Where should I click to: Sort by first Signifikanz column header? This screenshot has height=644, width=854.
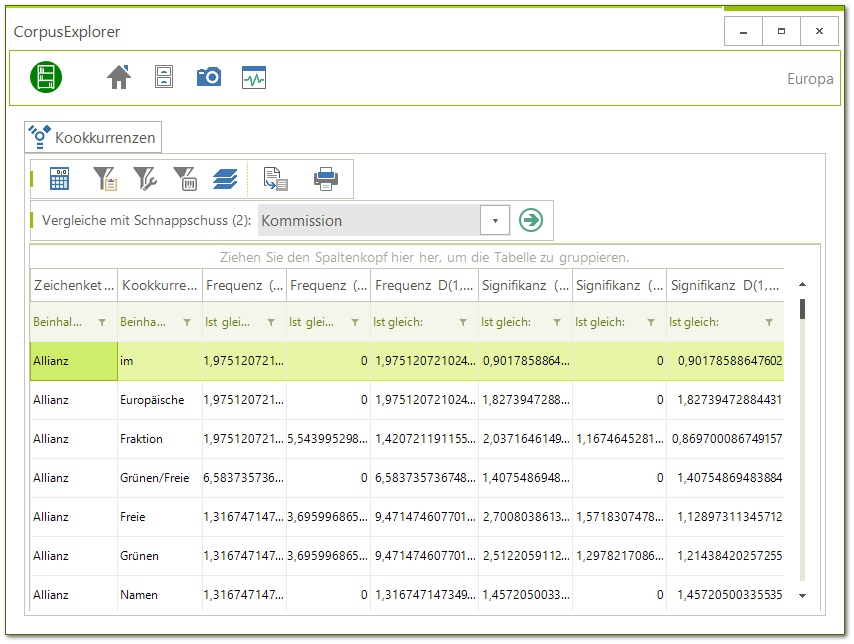tap(525, 285)
